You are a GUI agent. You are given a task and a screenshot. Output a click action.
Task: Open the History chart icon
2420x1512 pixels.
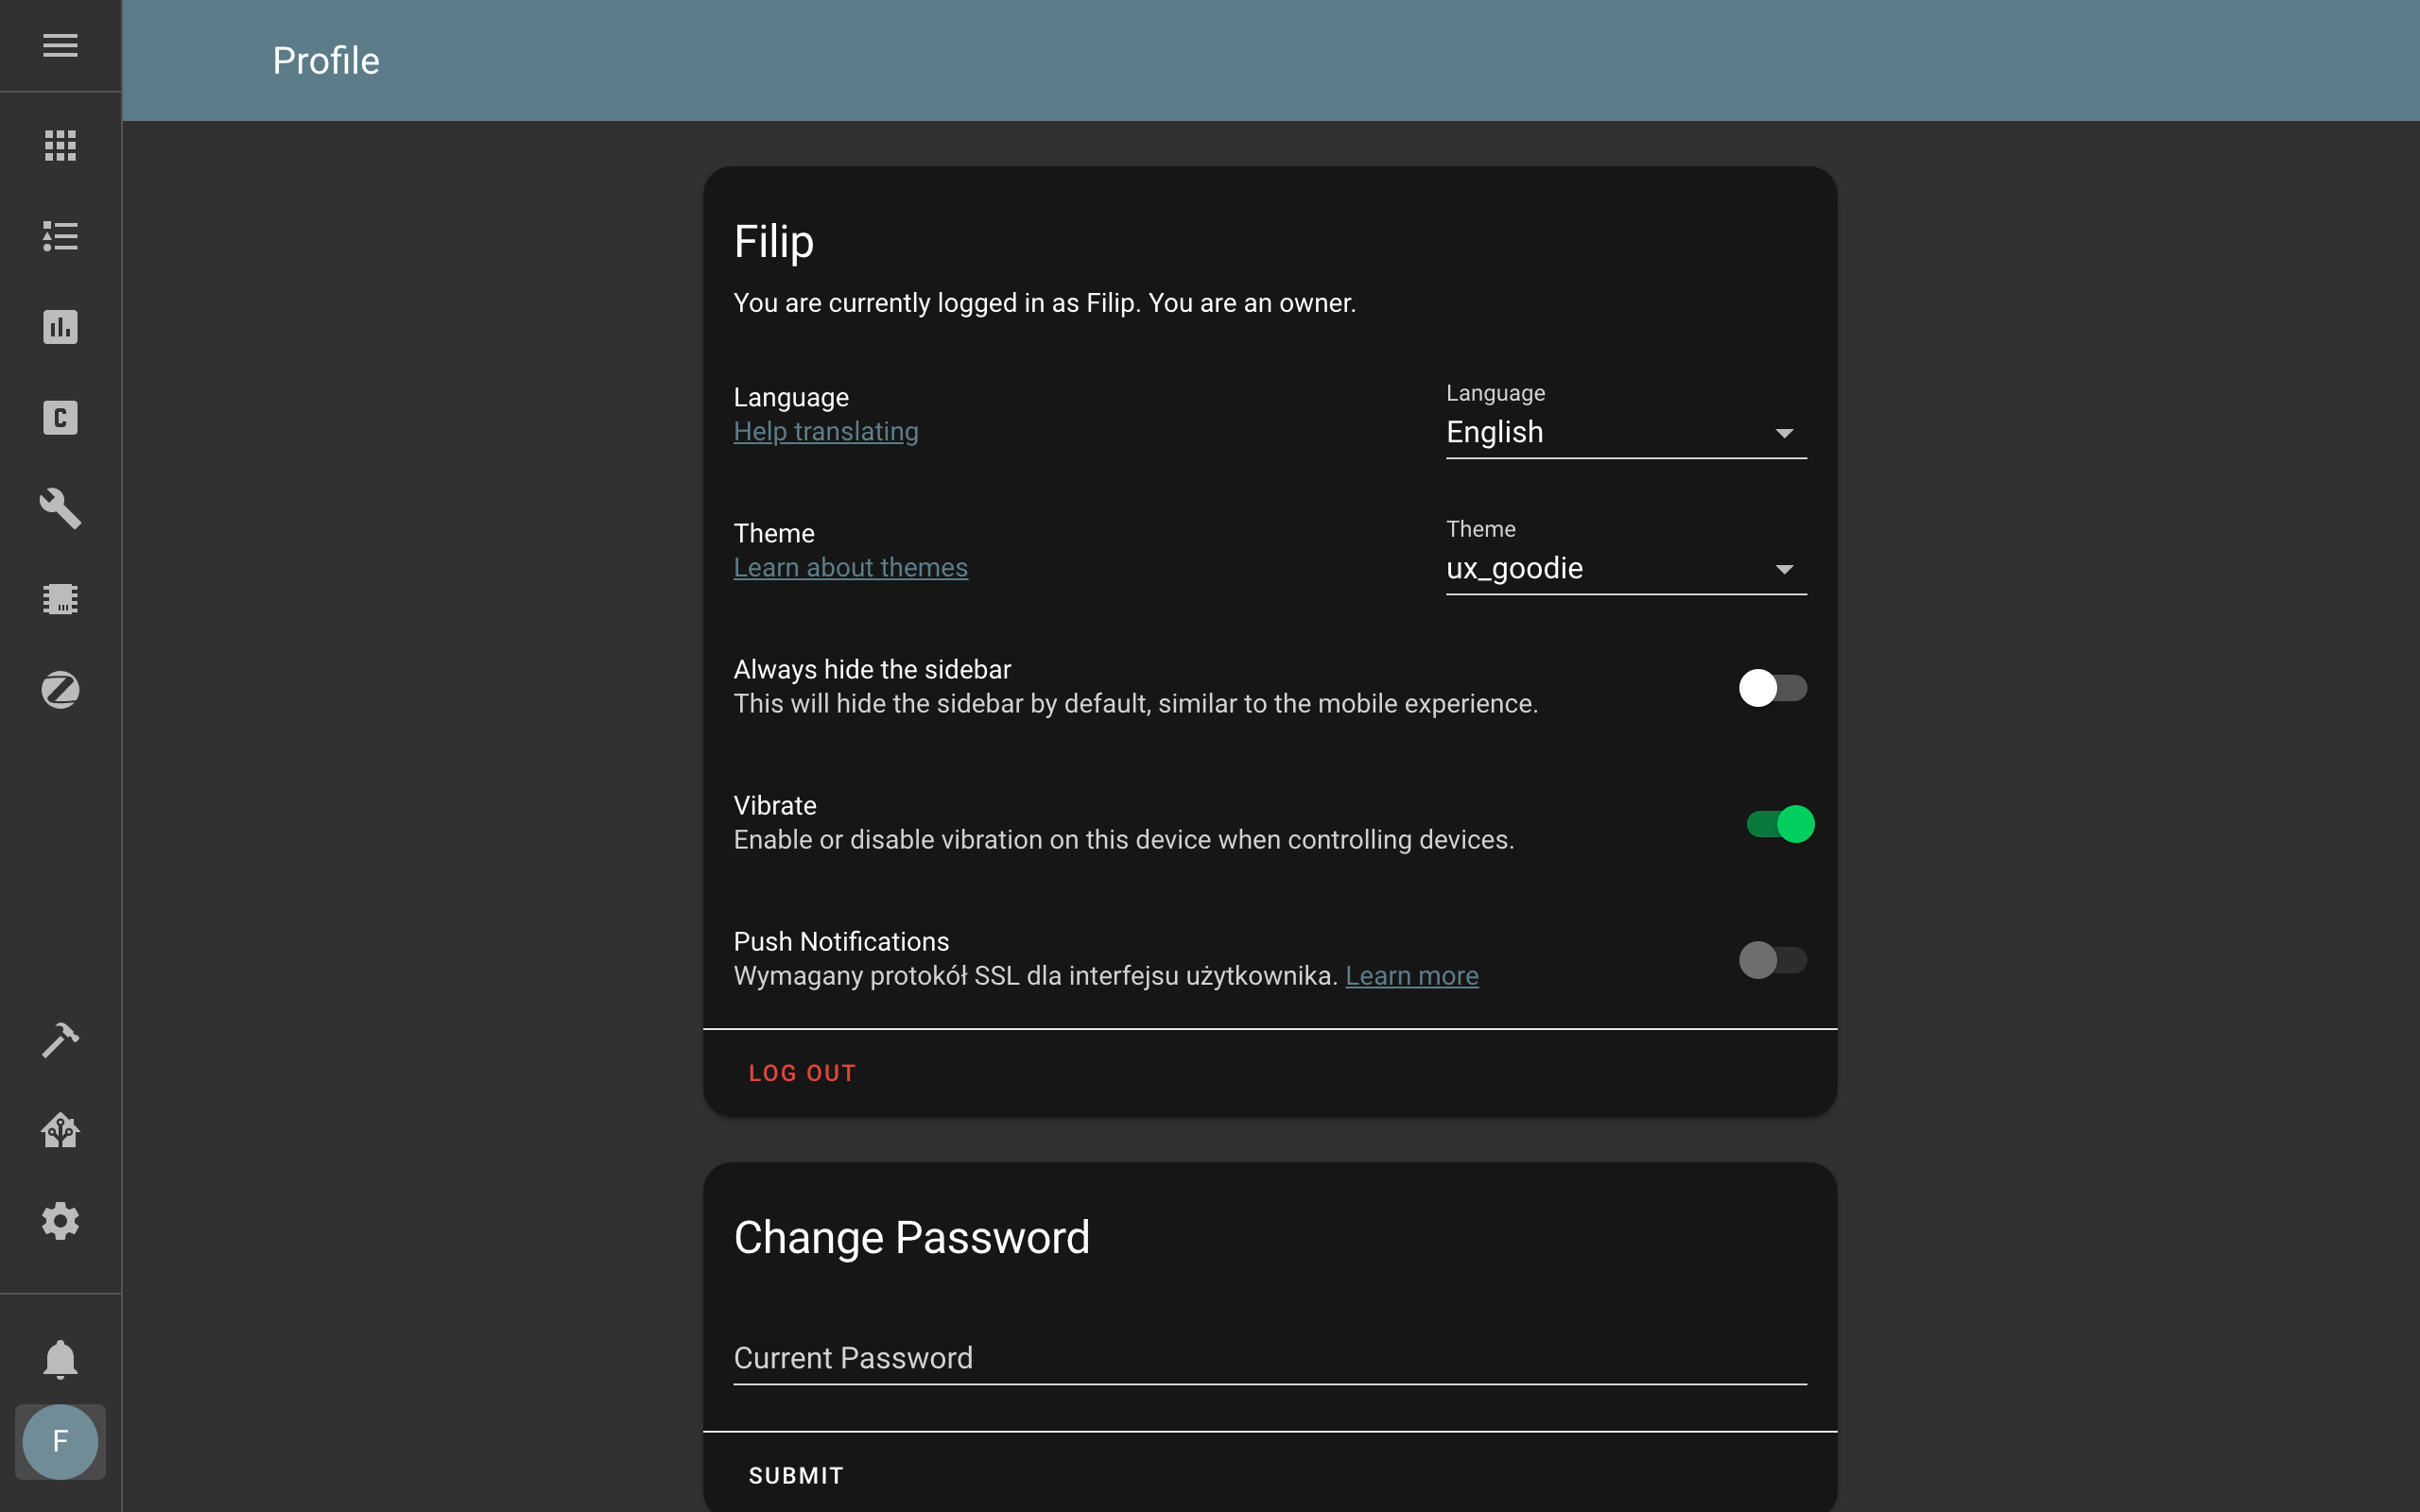coord(60,327)
